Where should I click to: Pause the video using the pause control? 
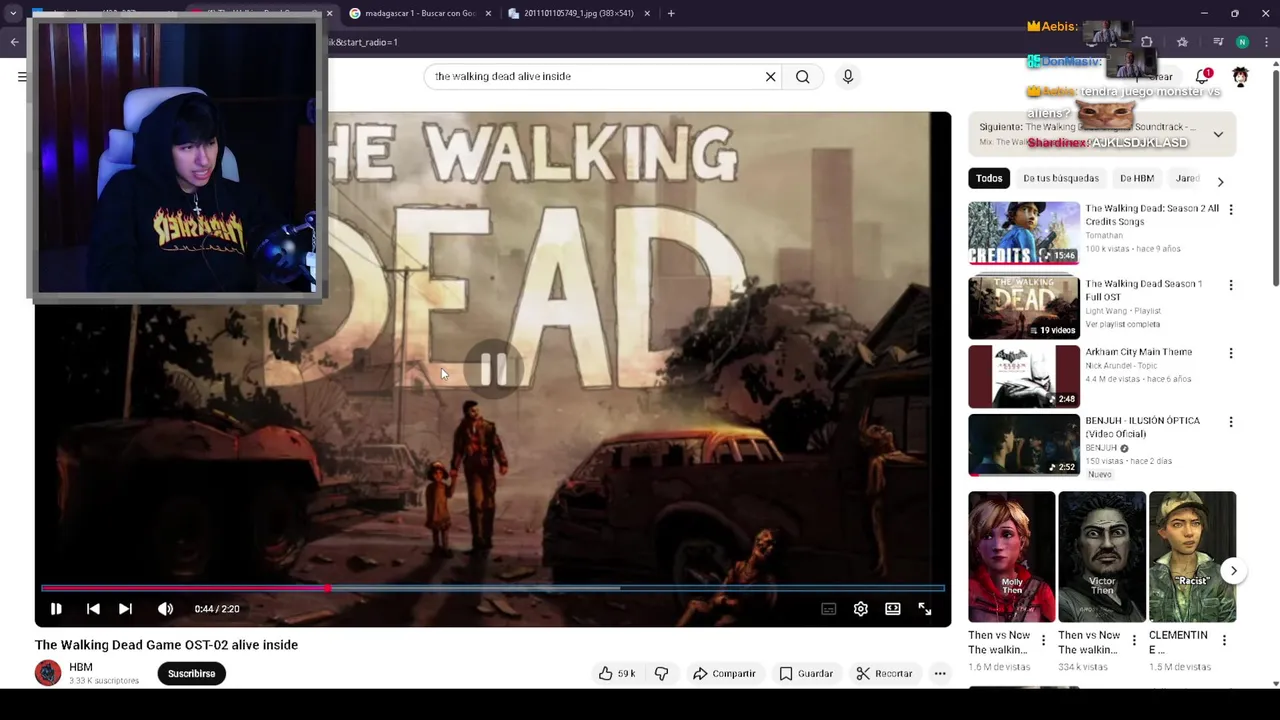(x=56, y=609)
